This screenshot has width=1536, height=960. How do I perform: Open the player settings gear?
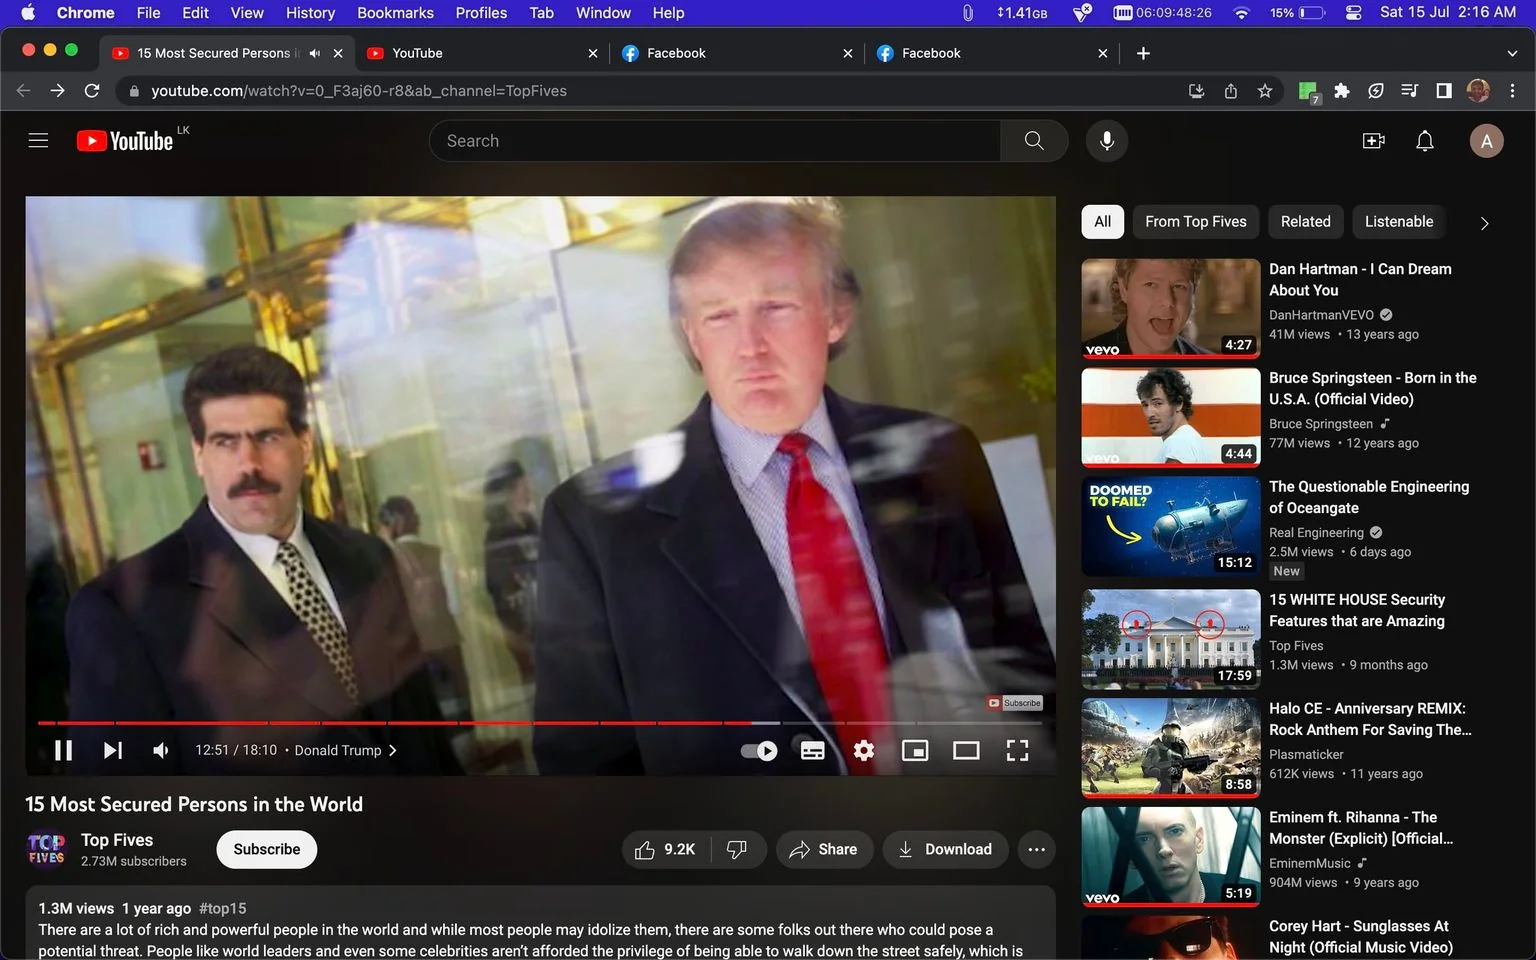864,751
